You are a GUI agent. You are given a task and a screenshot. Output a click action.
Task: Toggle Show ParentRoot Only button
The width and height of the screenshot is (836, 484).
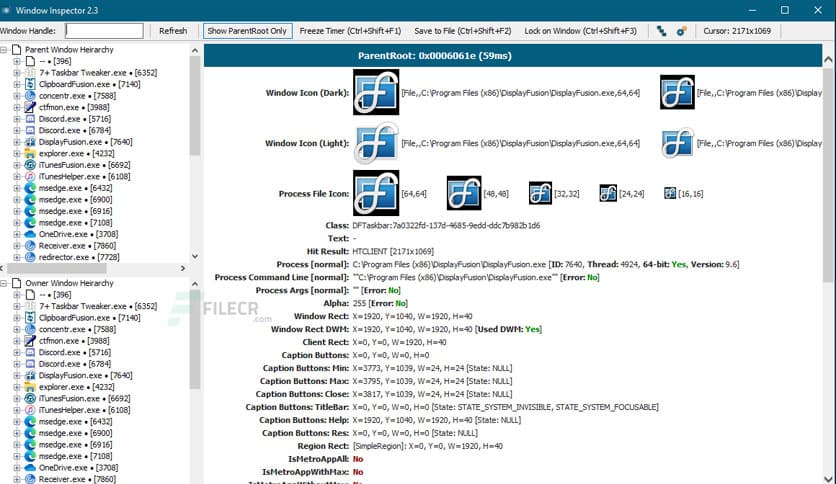(247, 31)
